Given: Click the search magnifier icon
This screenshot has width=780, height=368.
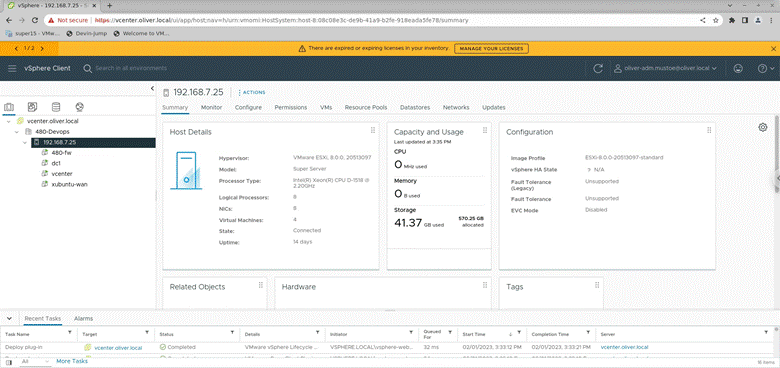Looking at the screenshot, I should pos(88,69).
